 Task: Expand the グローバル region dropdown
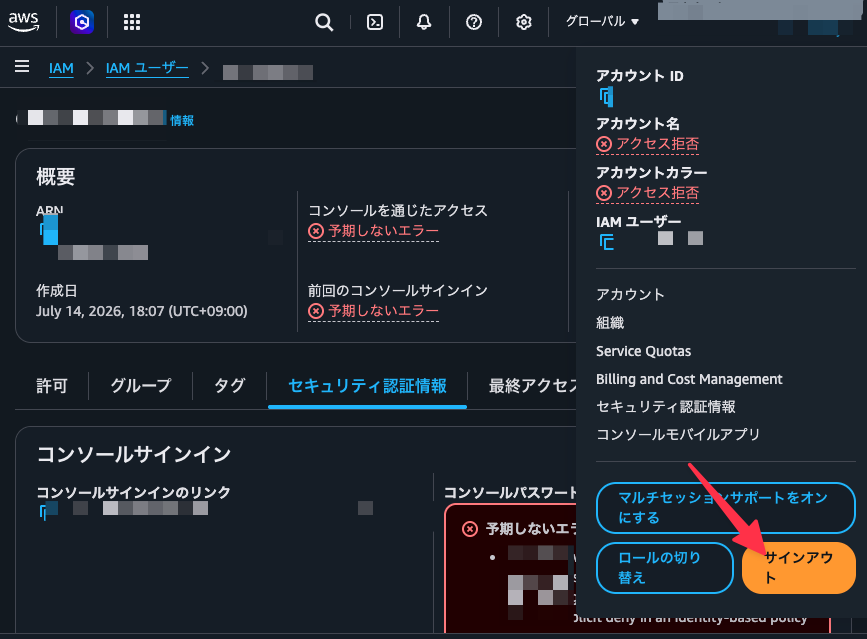coord(602,22)
